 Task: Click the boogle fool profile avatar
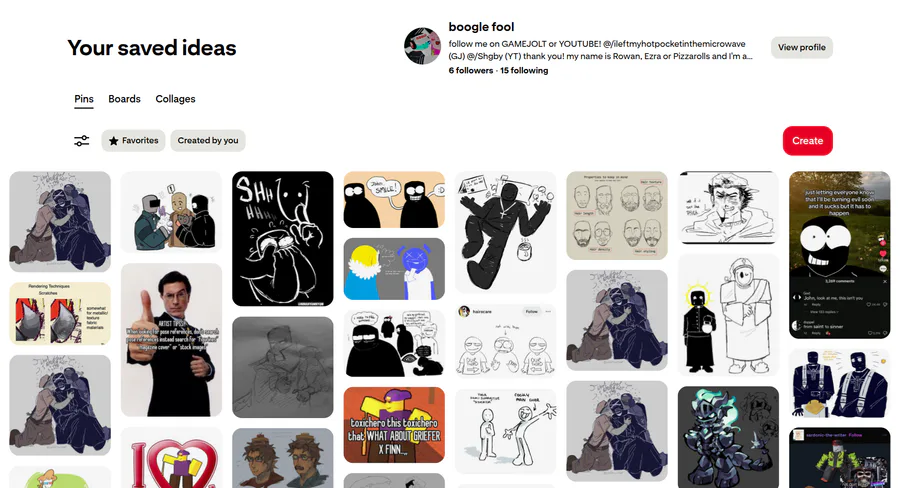tap(422, 47)
